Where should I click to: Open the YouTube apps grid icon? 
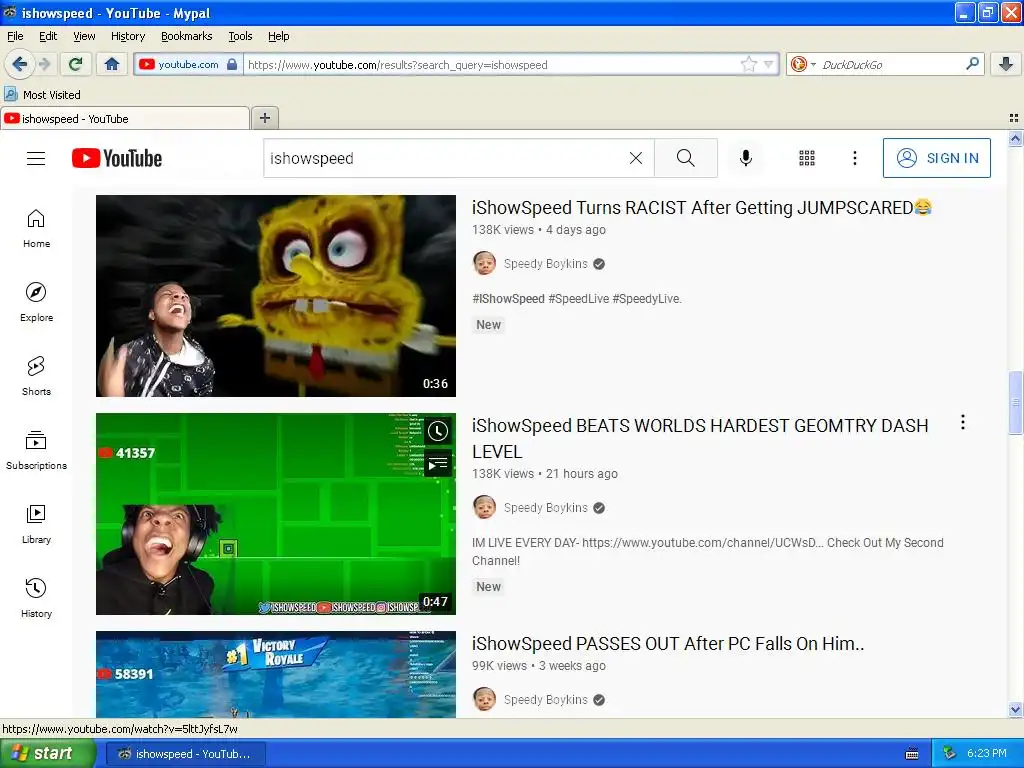coord(807,158)
